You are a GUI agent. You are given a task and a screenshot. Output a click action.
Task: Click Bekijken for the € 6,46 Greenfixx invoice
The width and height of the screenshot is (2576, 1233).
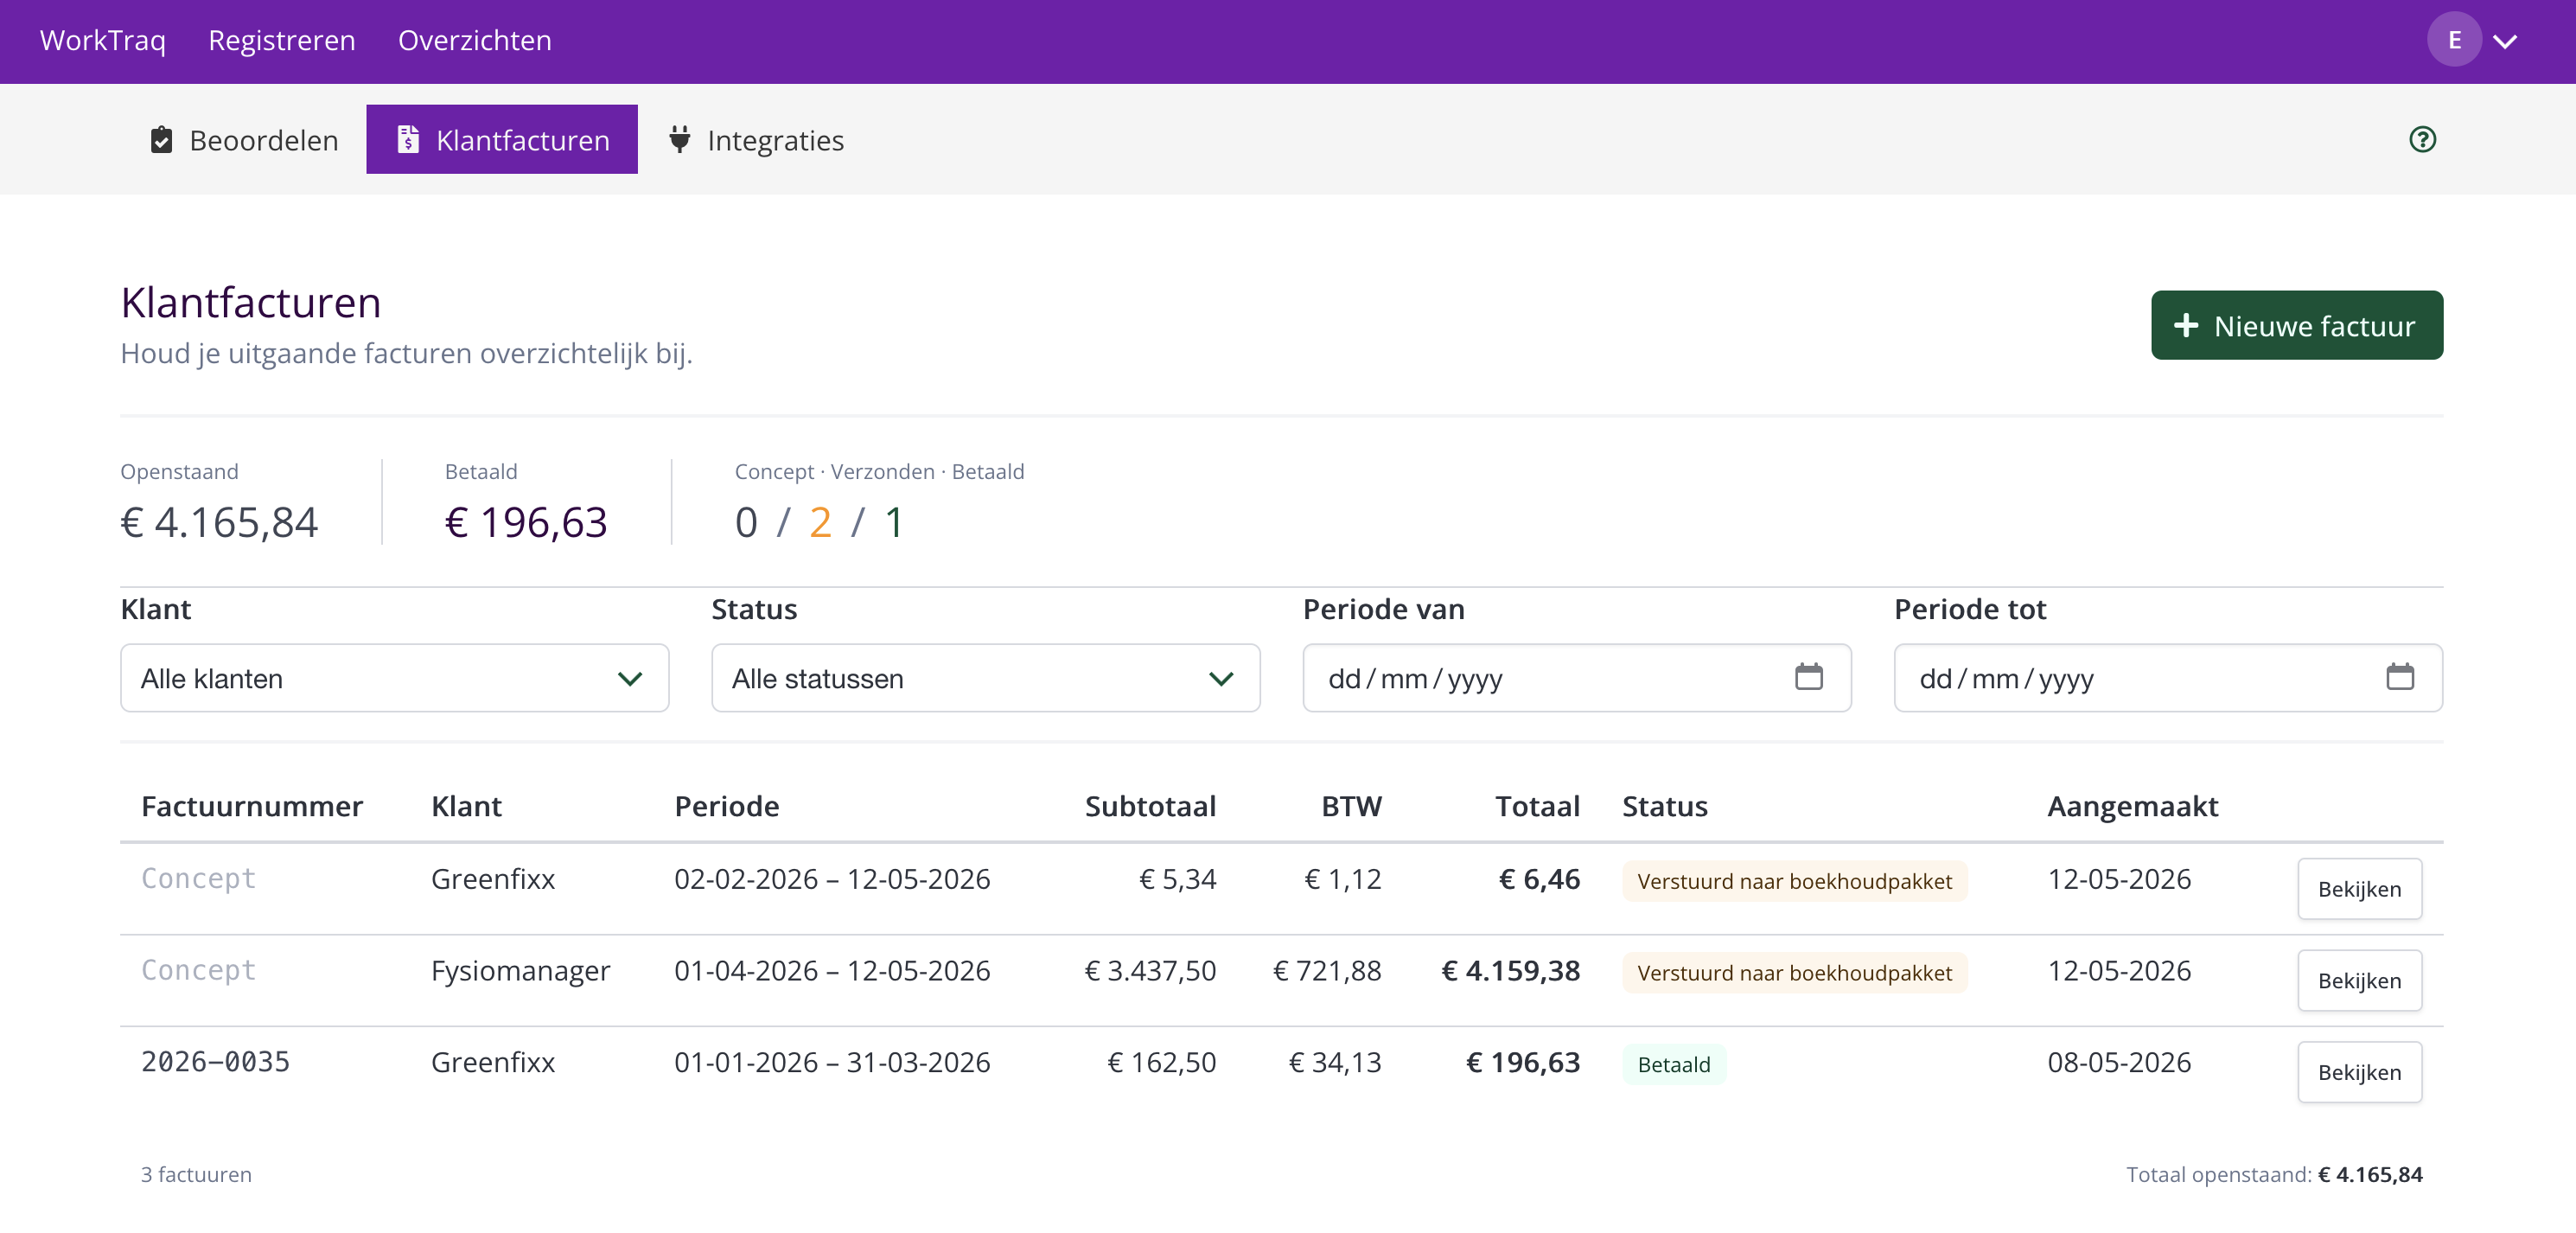2359,889
